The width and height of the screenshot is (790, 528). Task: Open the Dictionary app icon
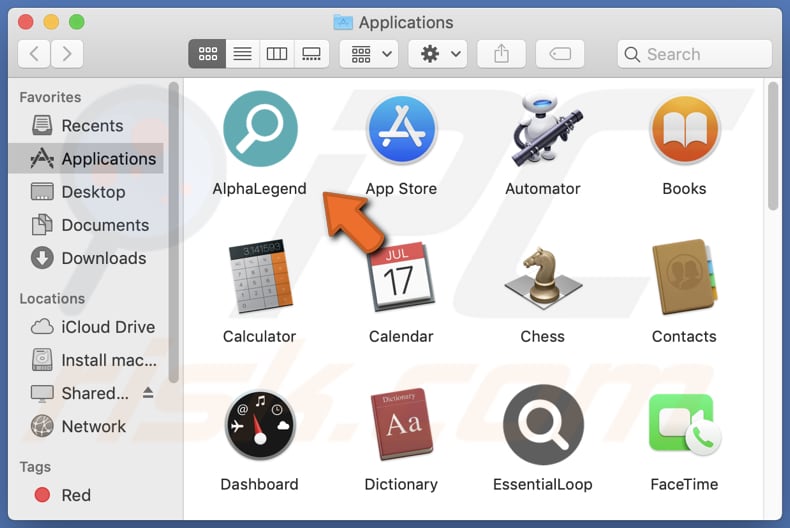pos(401,426)
